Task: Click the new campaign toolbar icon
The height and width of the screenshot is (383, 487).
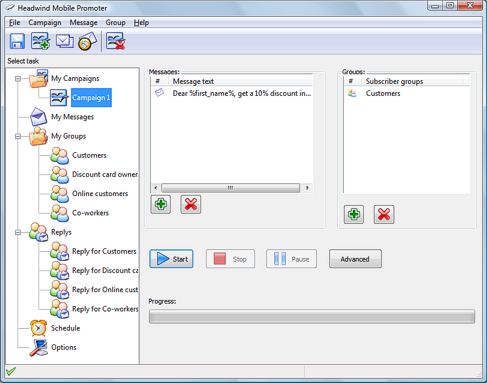Action: 40,42
